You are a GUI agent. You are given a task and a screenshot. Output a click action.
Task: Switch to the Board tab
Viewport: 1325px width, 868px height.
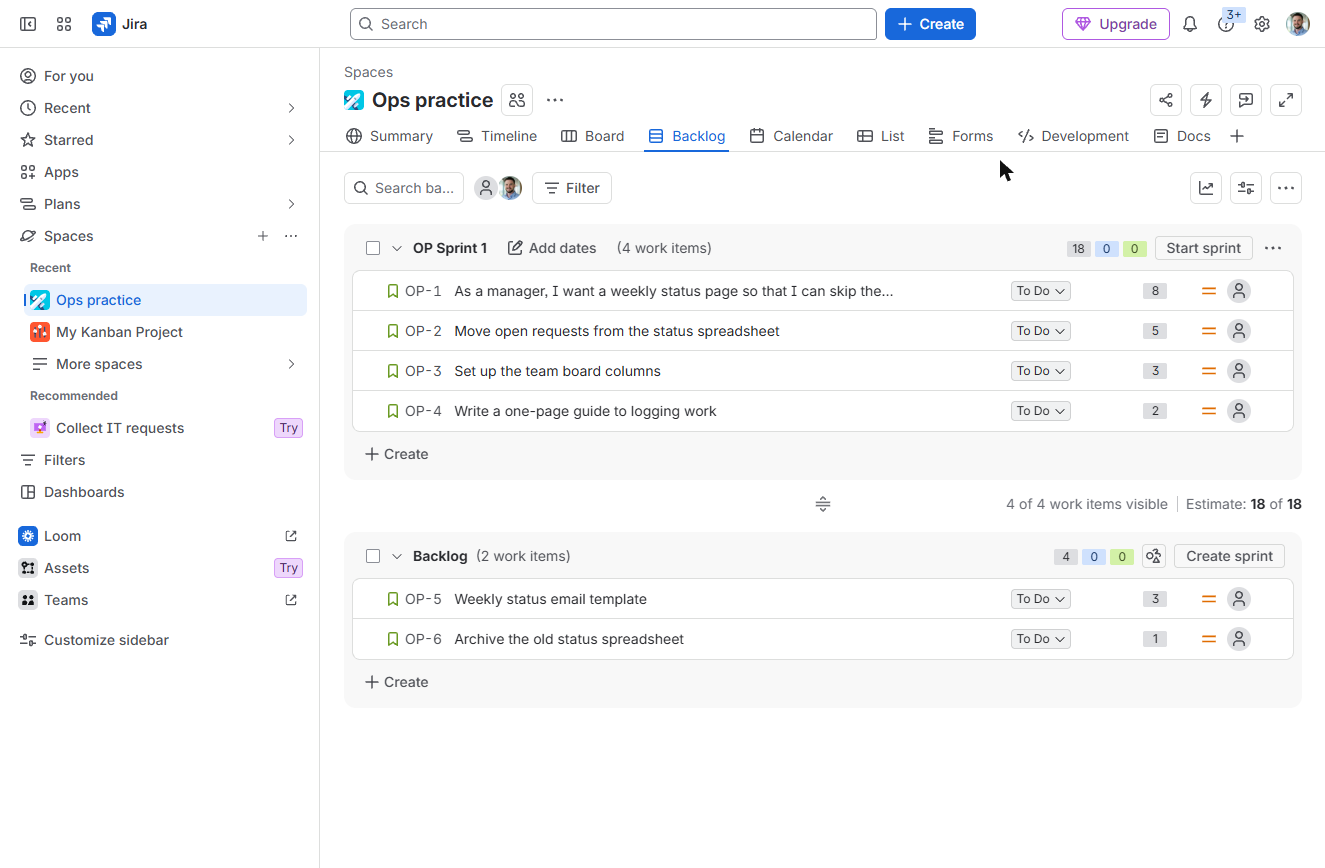(593, 136)
